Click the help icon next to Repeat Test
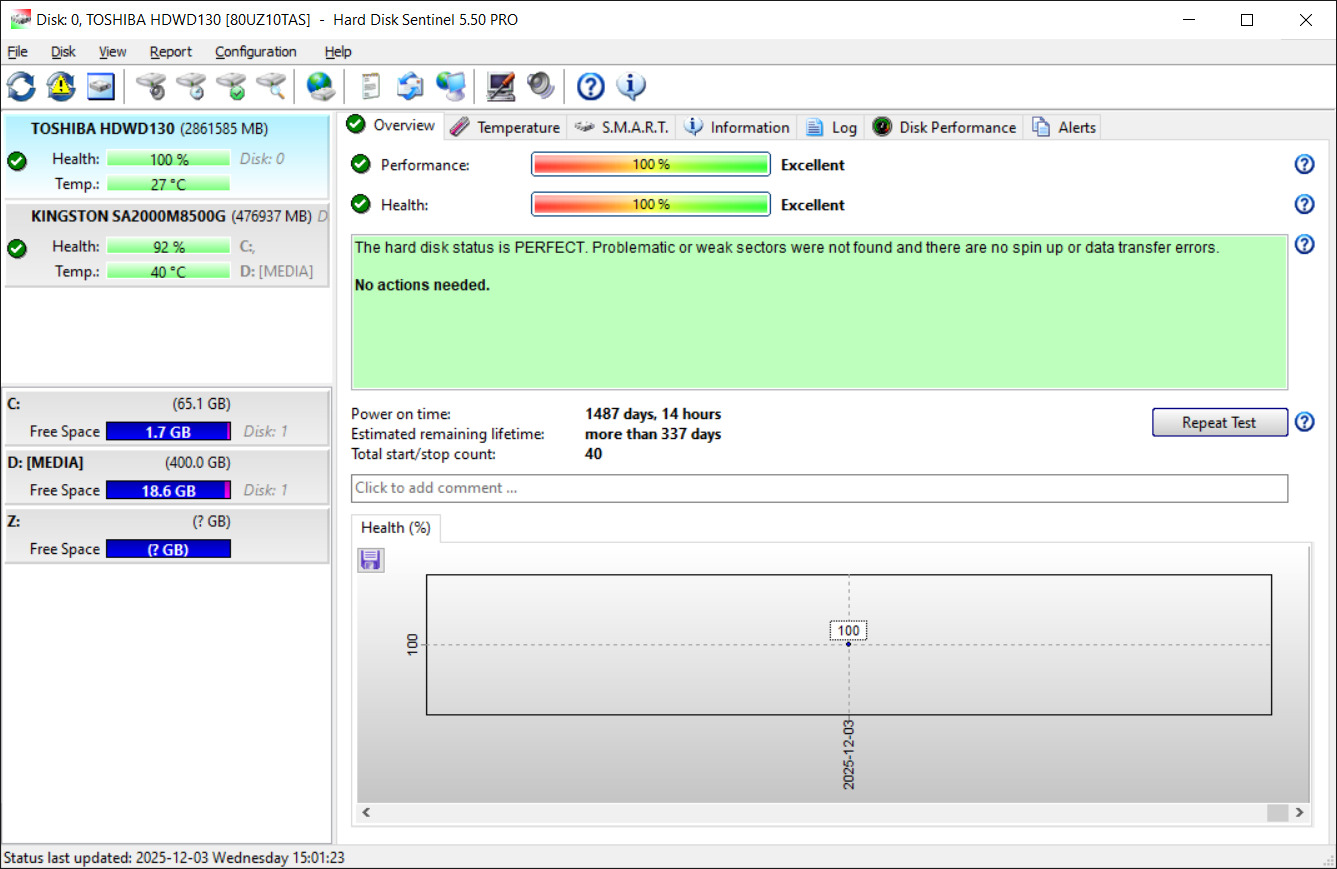The height and width of the screenshot is (869, 1337). 1304,422
